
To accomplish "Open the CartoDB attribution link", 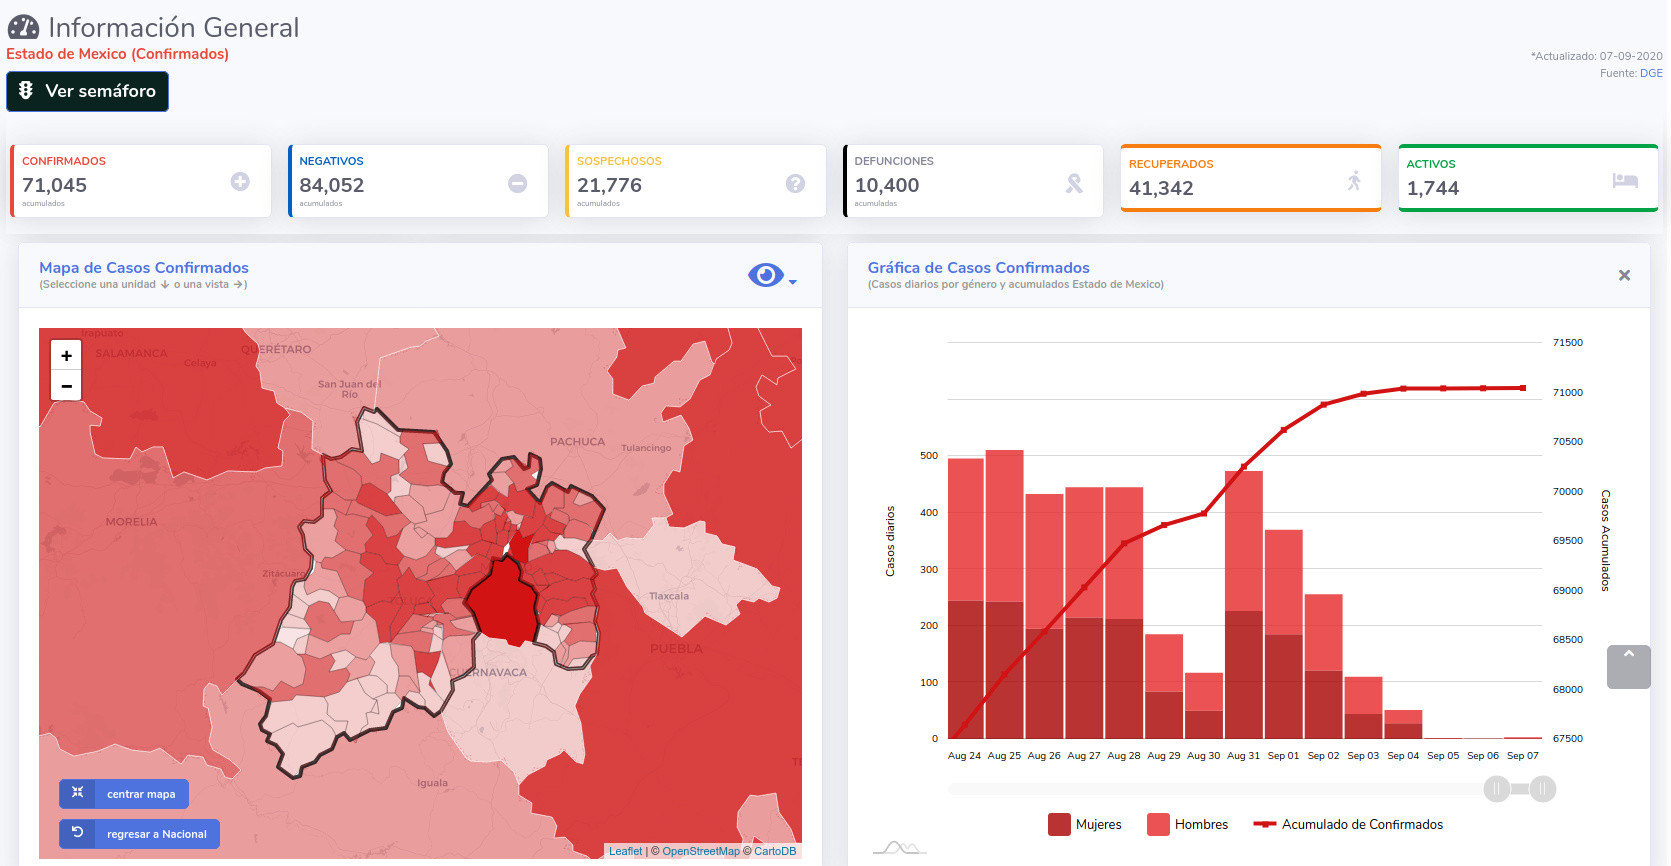I will pyautogui.click(x=775, y=851).
